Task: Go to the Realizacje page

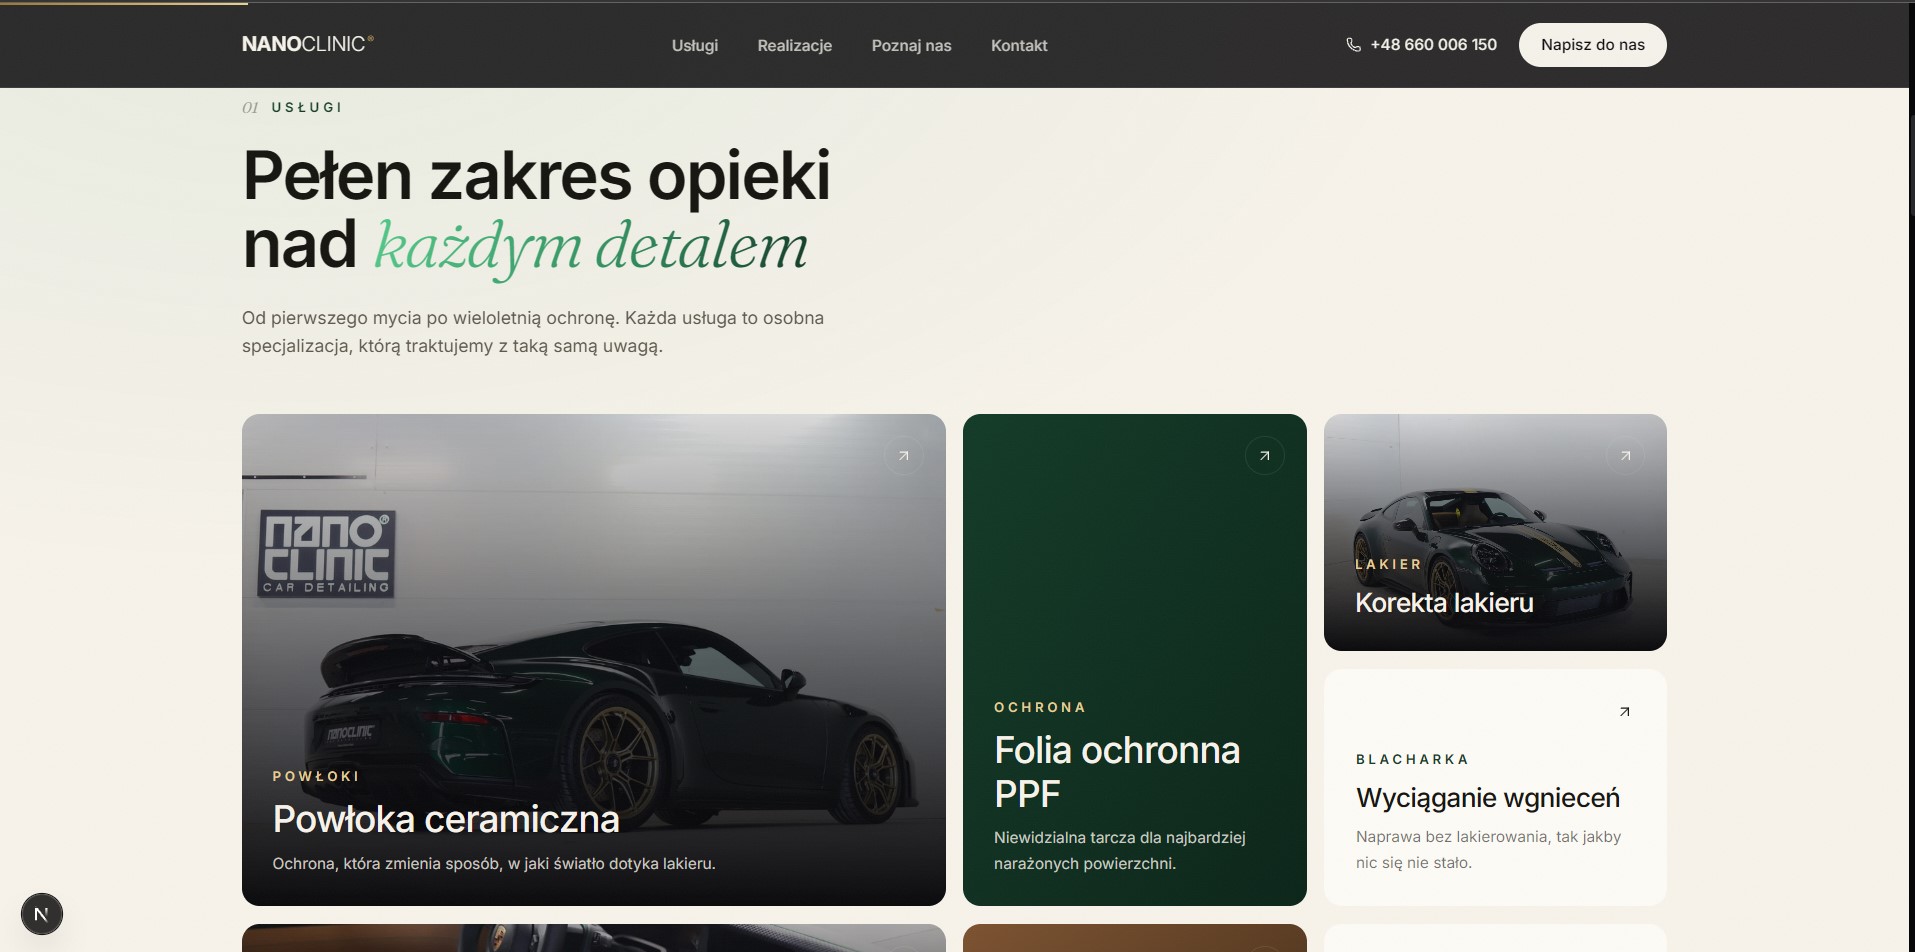Action: pyautogui.click(x=795, y=45)
